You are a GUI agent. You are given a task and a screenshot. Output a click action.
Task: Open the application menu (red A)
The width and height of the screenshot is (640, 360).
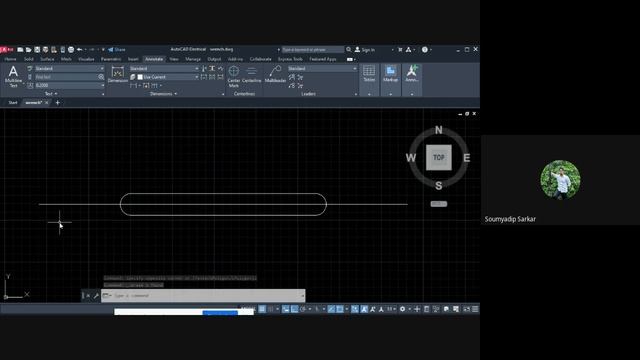click(7, 49)
